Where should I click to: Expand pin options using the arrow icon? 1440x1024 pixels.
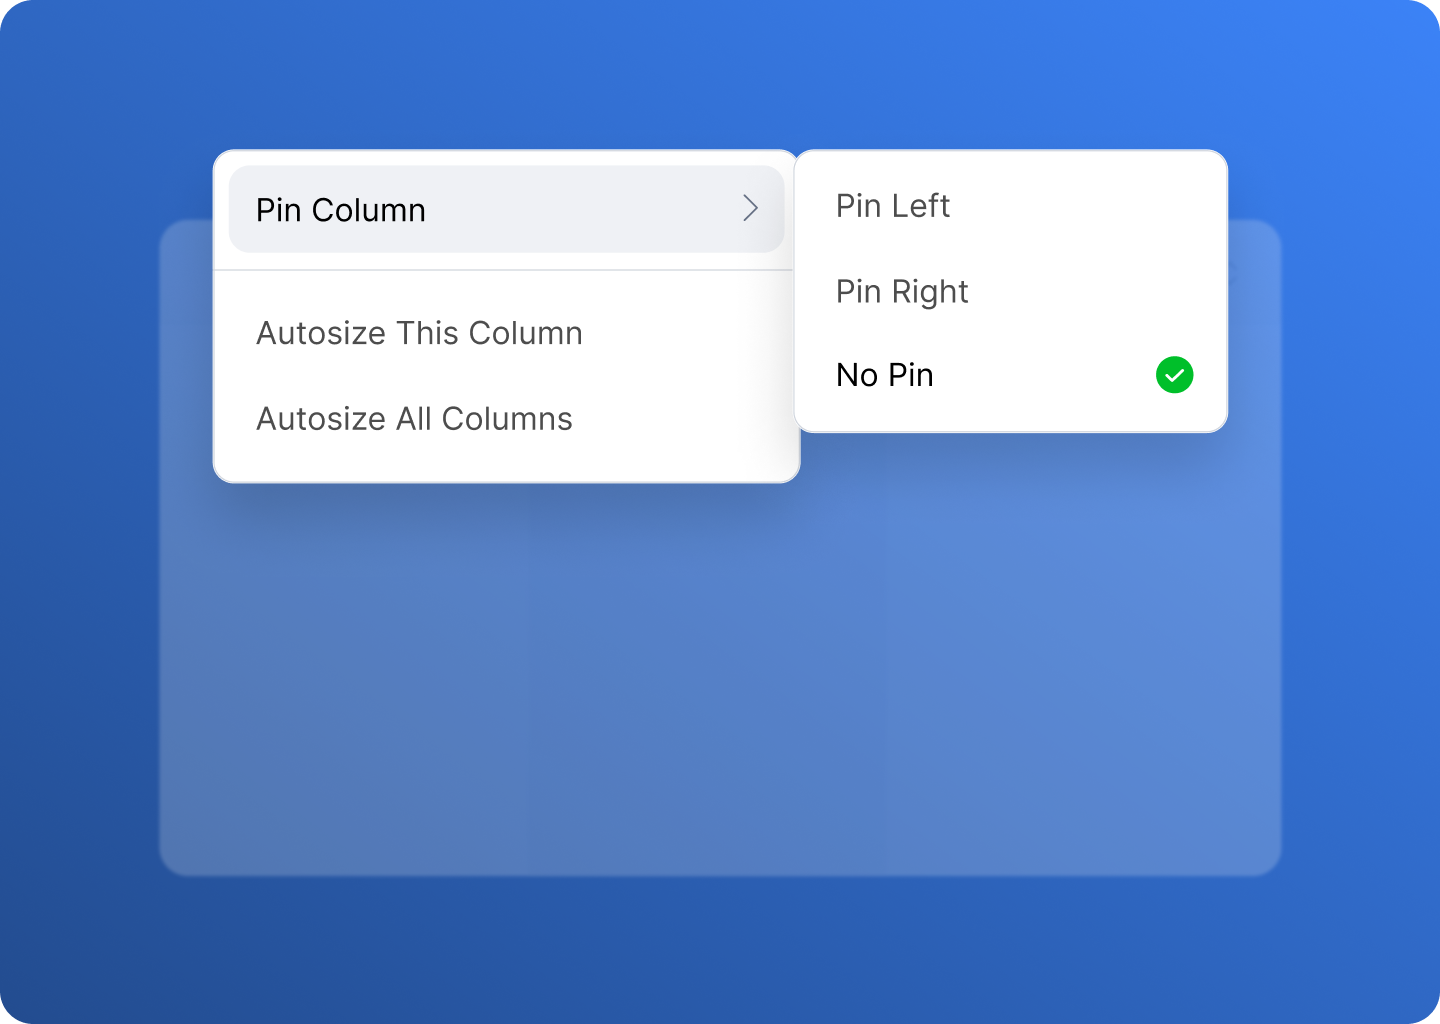(750, 208)
